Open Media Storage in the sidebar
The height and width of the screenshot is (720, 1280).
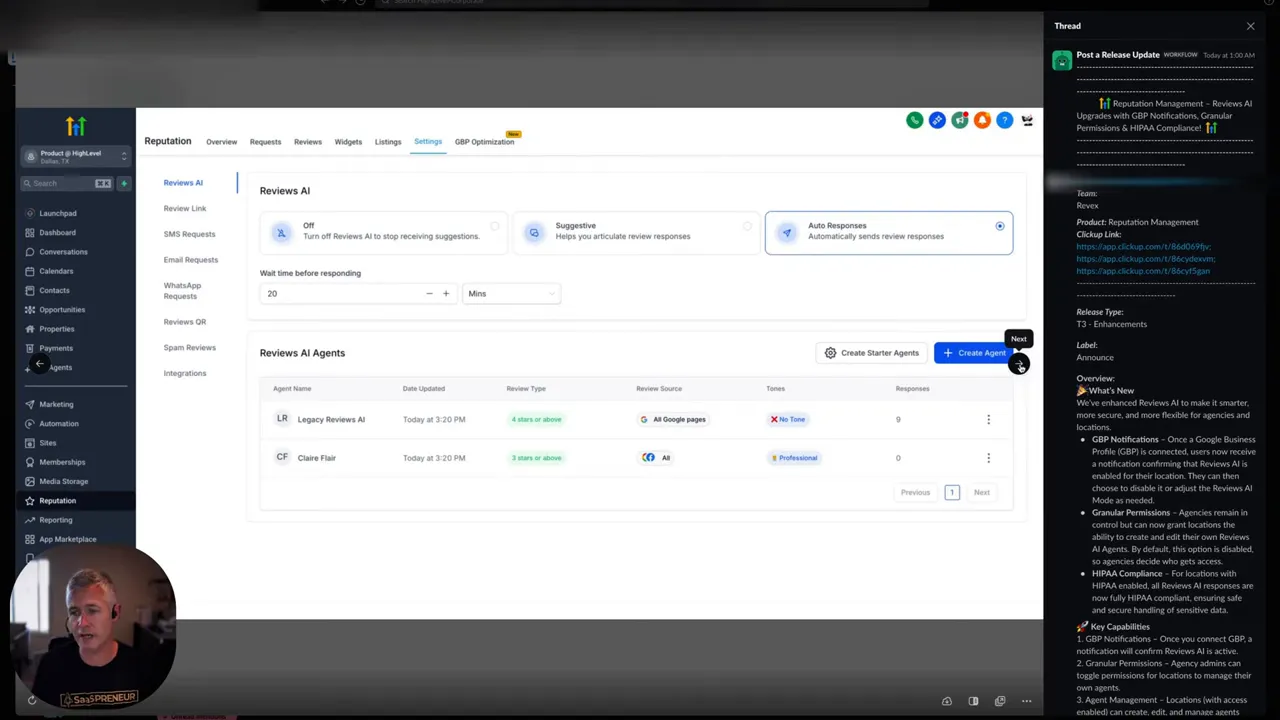coord(63,481)
